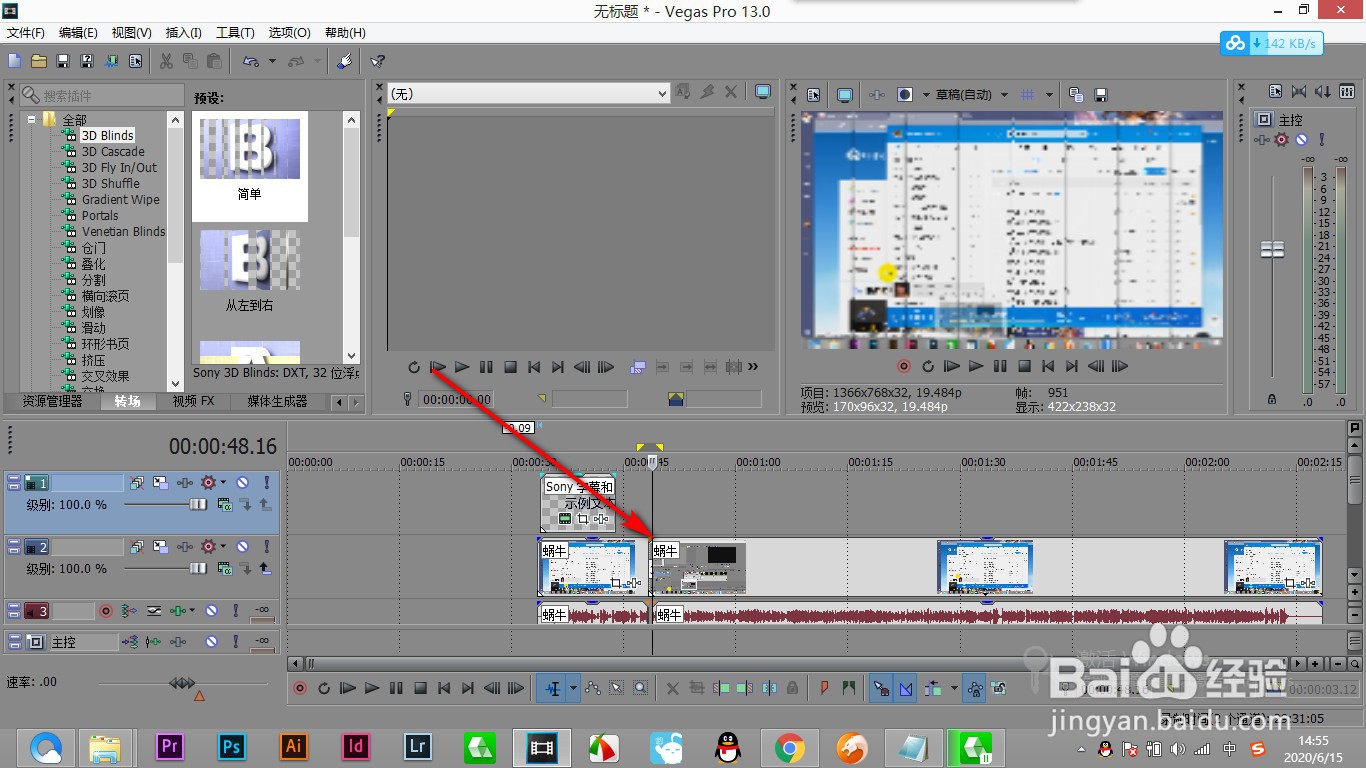1366x768 pixels.
Task: Solo video track 1
Action: coord(267,482)
